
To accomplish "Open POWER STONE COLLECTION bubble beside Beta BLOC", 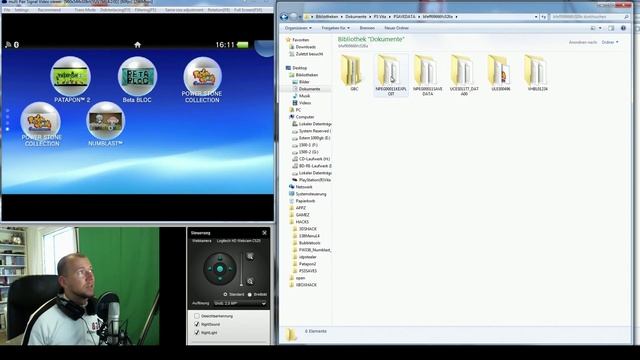I will [x=202, y=76].
